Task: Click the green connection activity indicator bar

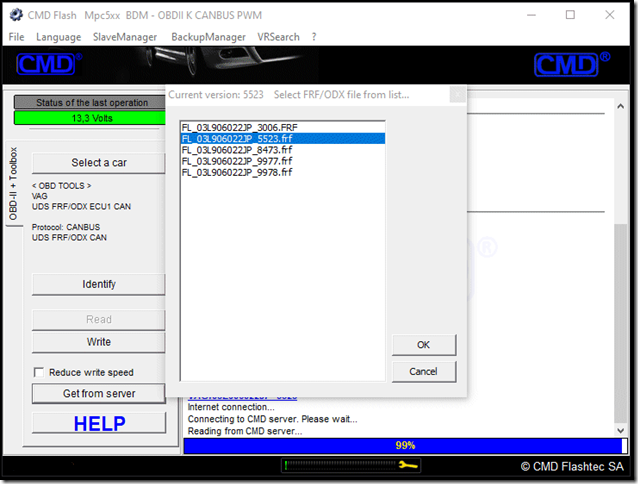Action: pyautogui.click(x=286, y=465)
